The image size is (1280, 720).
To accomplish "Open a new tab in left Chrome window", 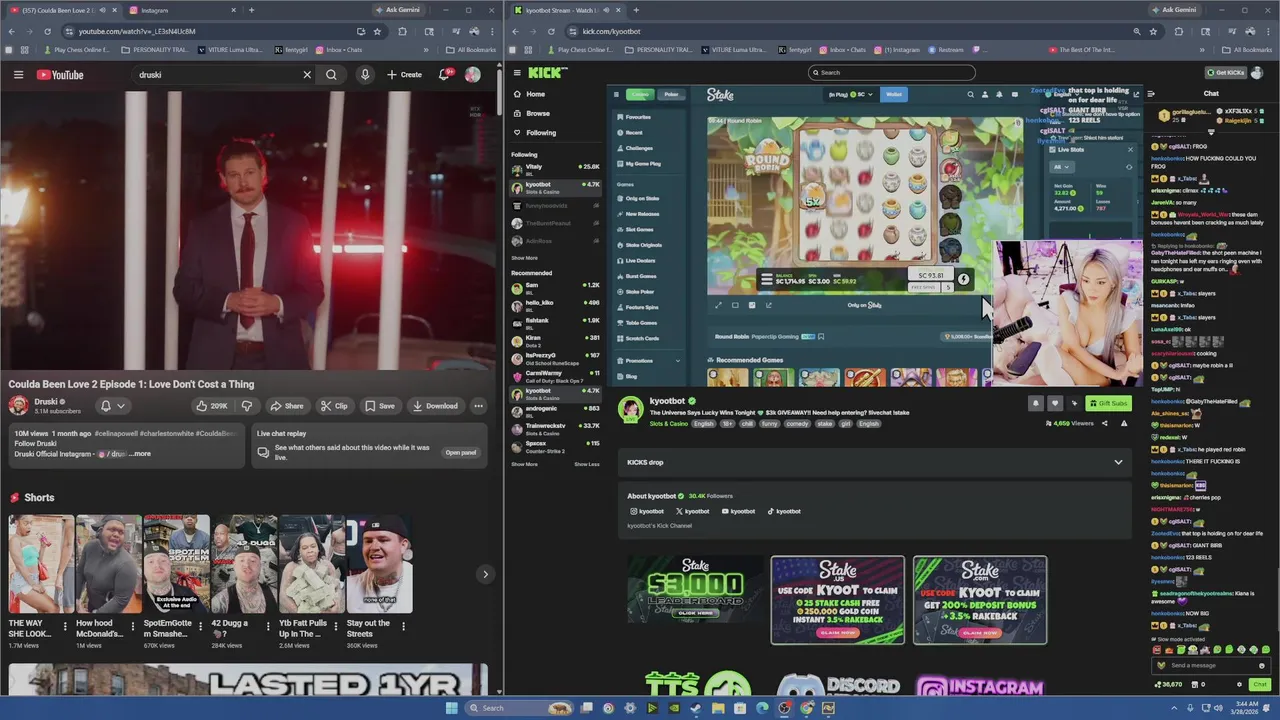I will (x=251, y=10).
